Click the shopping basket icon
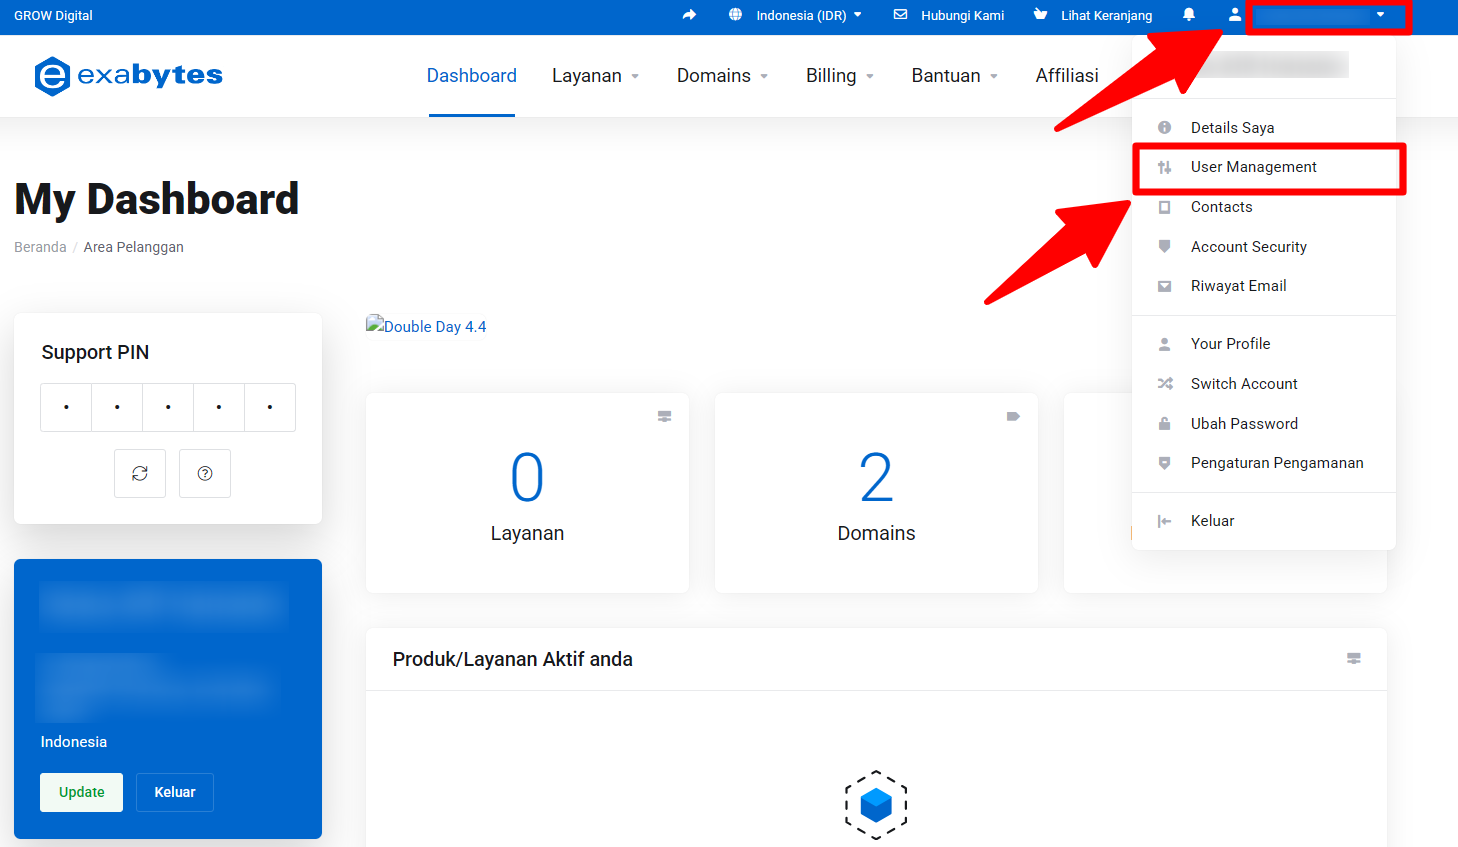The height and width of the screenshot is (847, 1458). [1041, 15]
